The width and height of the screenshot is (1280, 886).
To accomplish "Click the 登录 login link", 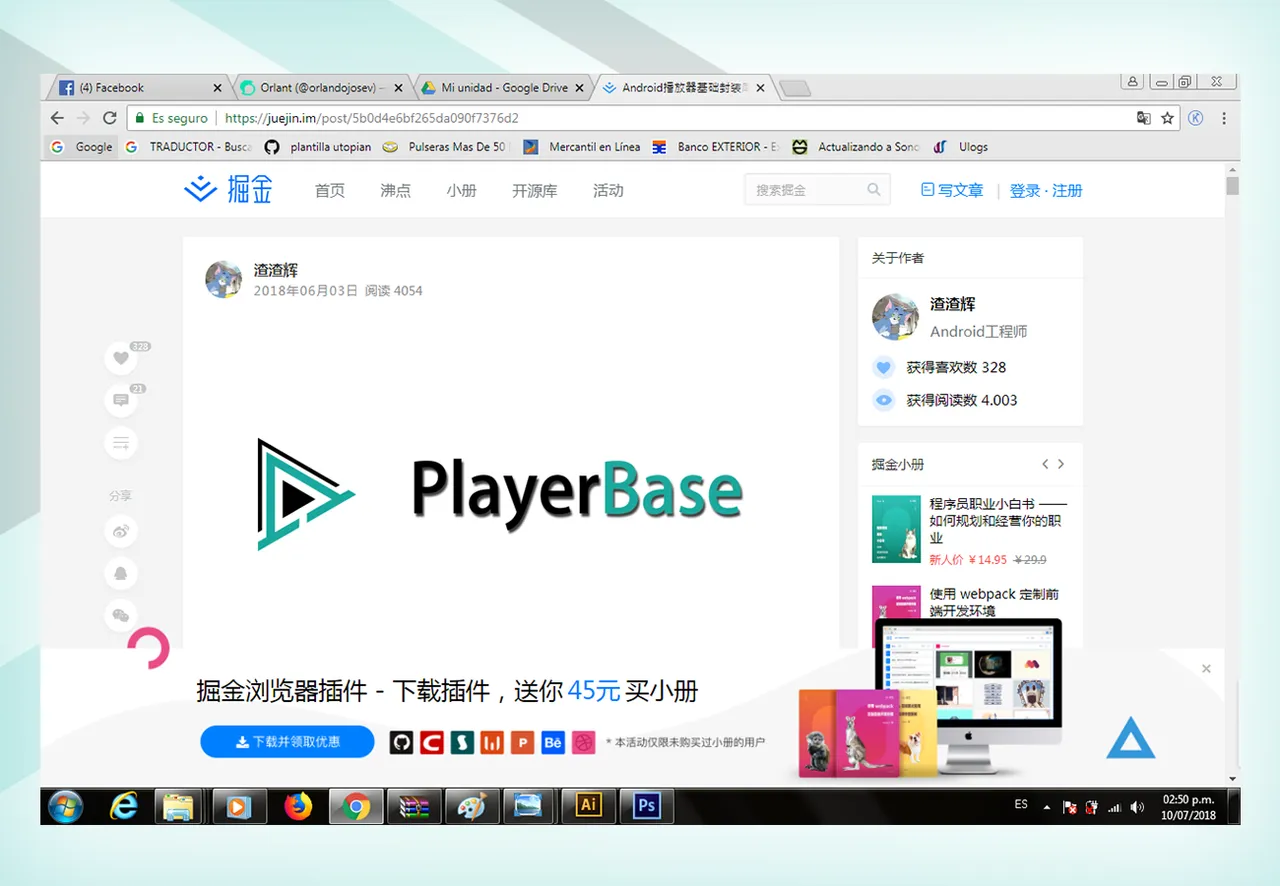I will [1025, 190].
